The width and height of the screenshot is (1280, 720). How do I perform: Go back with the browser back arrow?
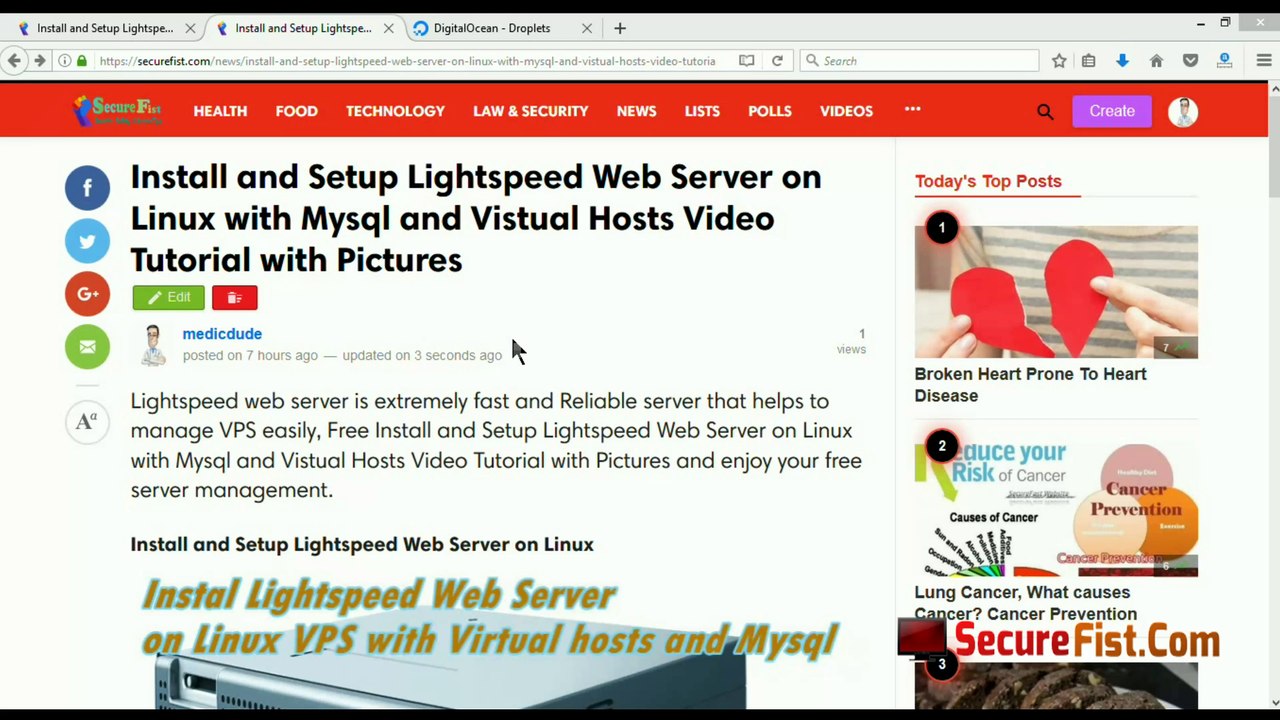click(x=14, y=61)
